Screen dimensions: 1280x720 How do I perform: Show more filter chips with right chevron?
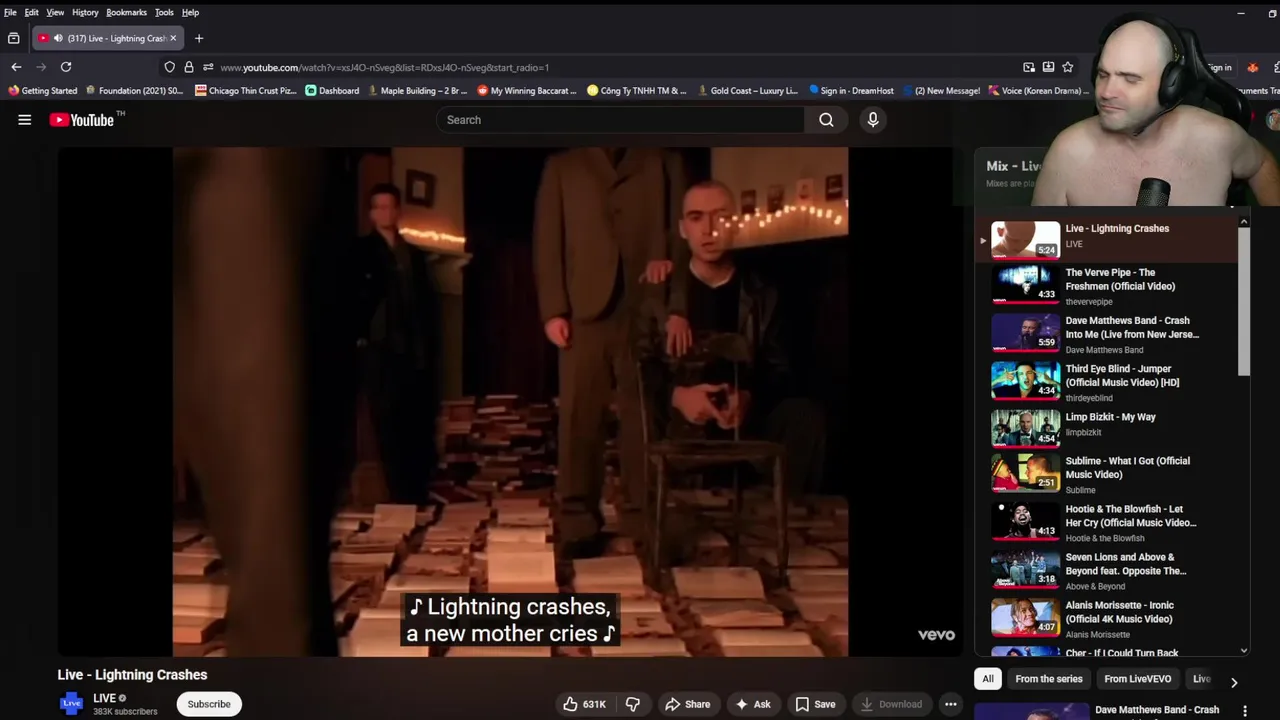coord(1234,682)
